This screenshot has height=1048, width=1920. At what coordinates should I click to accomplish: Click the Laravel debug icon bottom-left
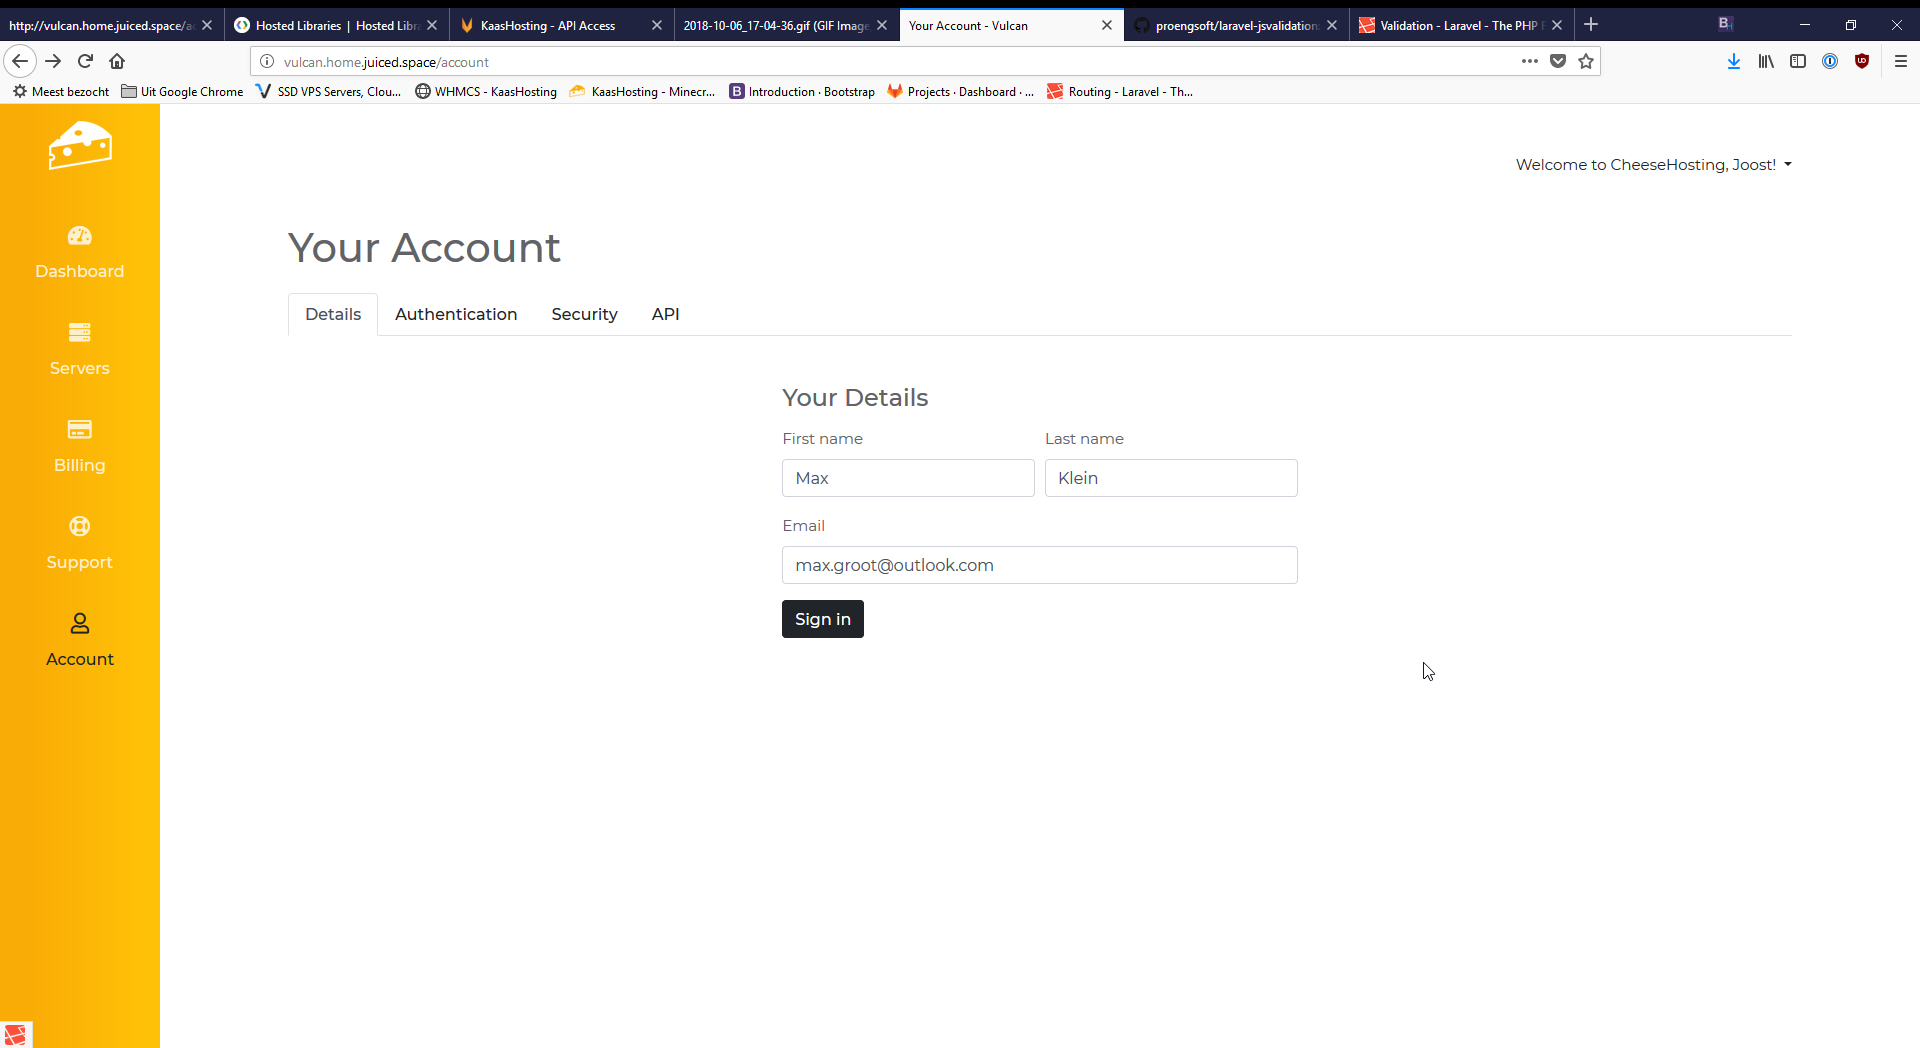point(16,1034)
